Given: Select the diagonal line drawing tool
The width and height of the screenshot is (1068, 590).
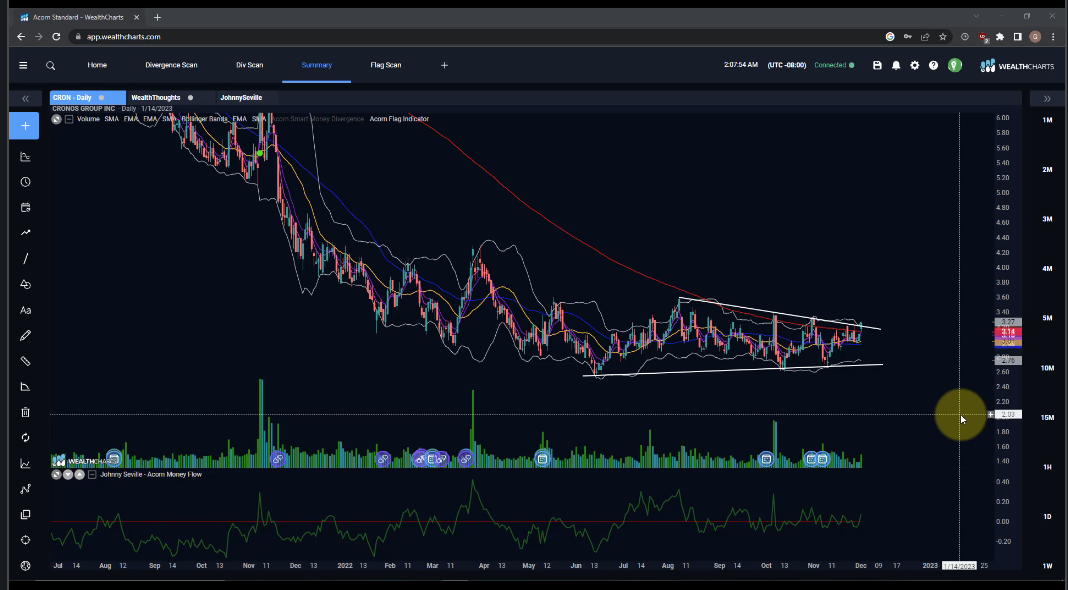Looking at the screenshot, I should [25, 258].
